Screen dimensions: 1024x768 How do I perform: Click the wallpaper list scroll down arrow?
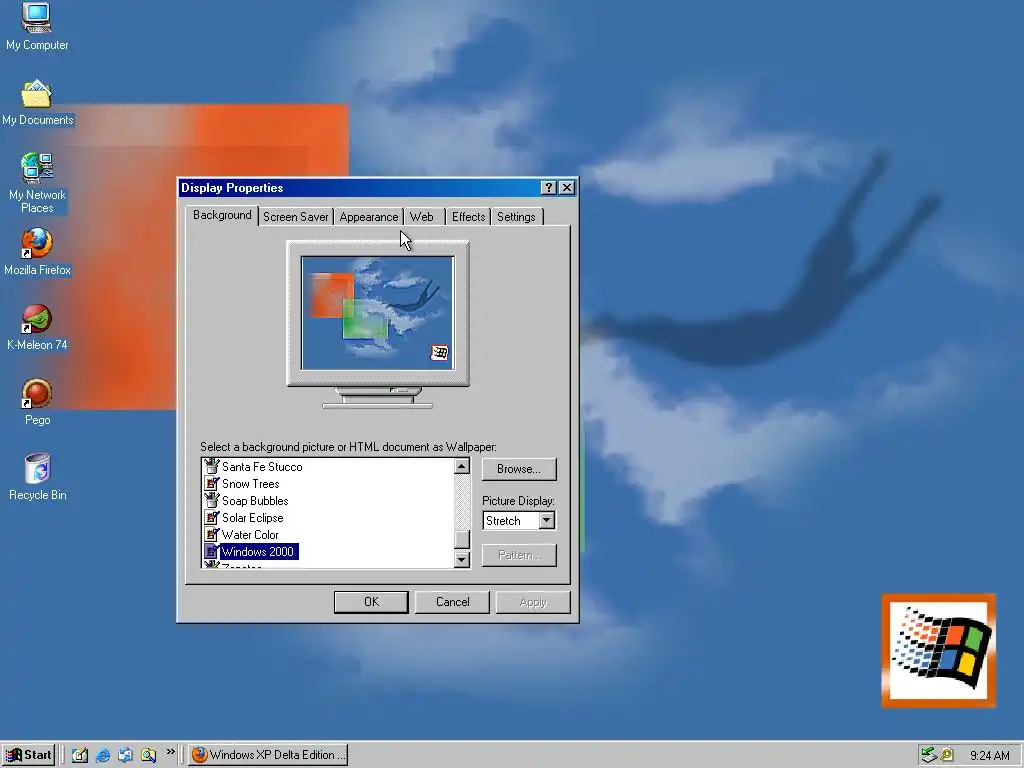coord(462,560)
